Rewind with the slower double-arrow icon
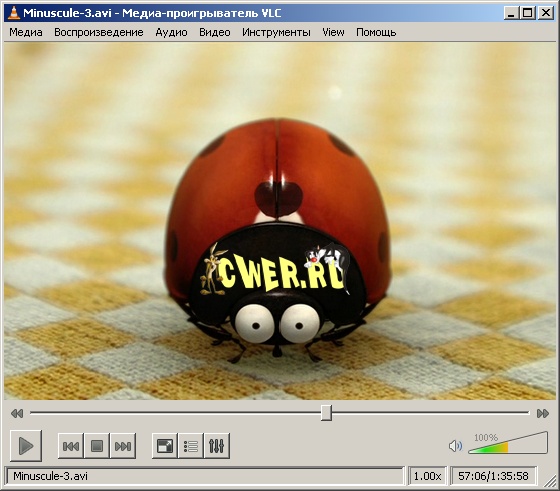The image size is (560, 491). click(x=17, y=414)
